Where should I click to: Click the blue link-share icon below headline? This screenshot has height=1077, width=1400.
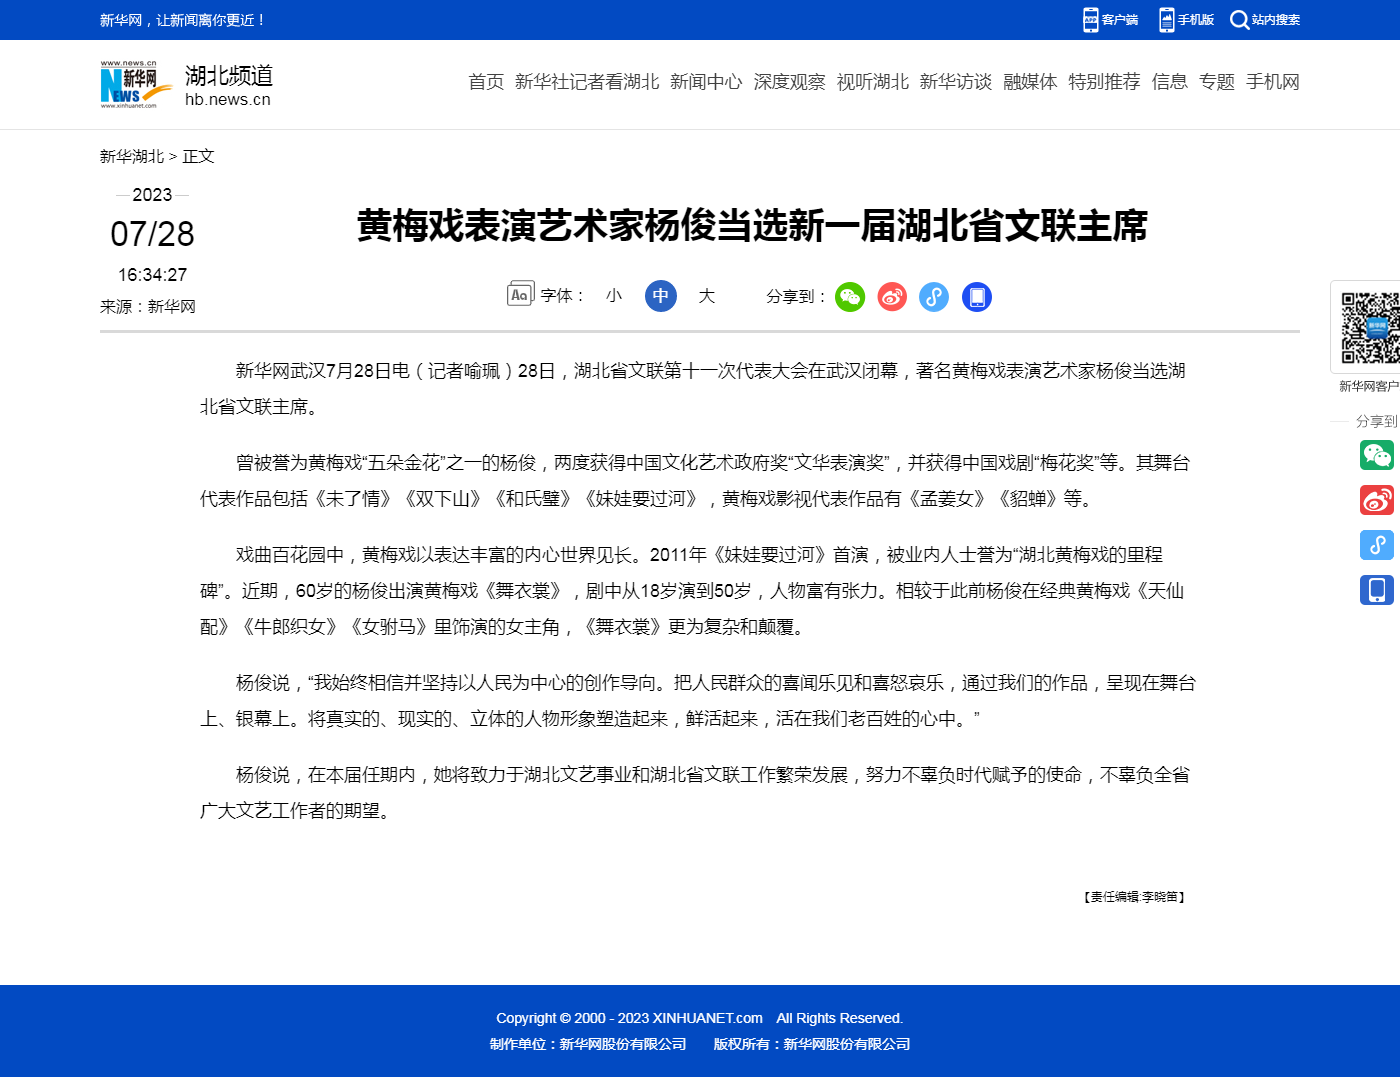coord(934,297)
